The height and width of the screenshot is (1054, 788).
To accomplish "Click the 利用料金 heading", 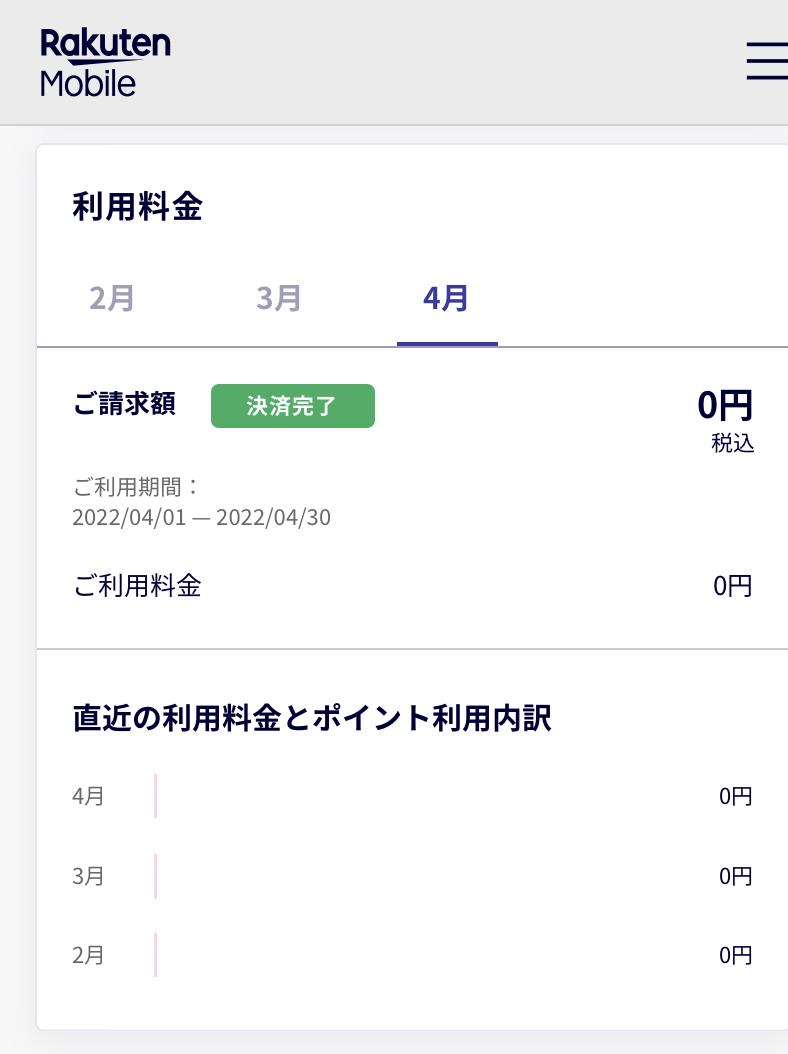I will (137, 207).
